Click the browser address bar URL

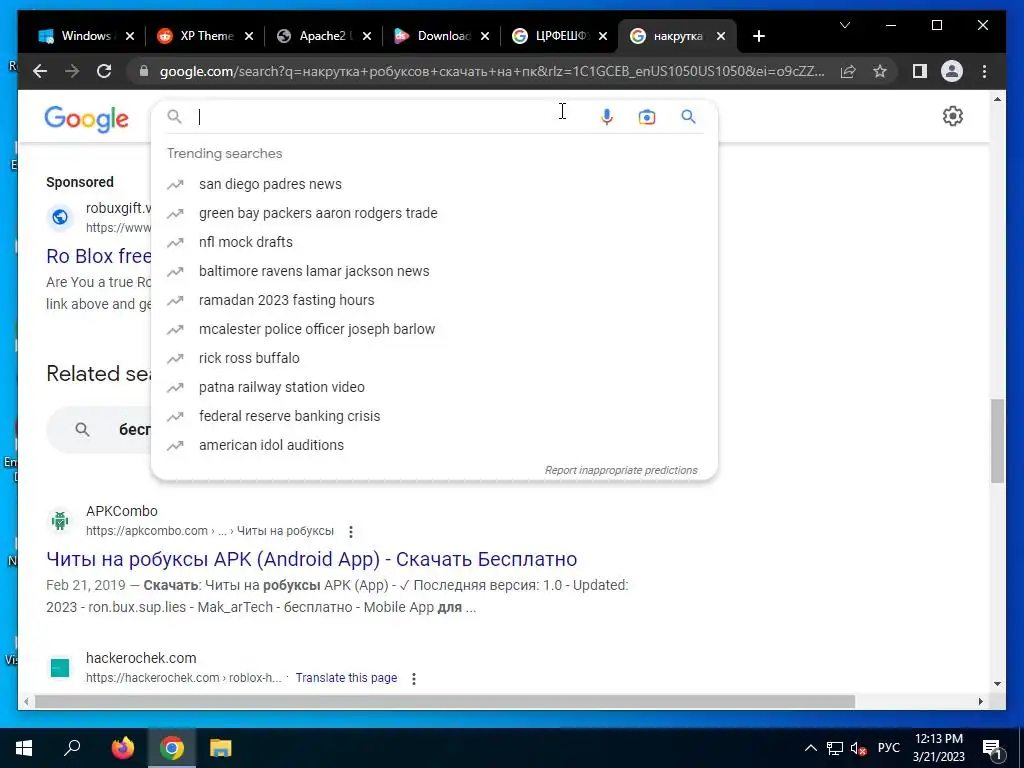pyautogui.click(x=491, y=71)
